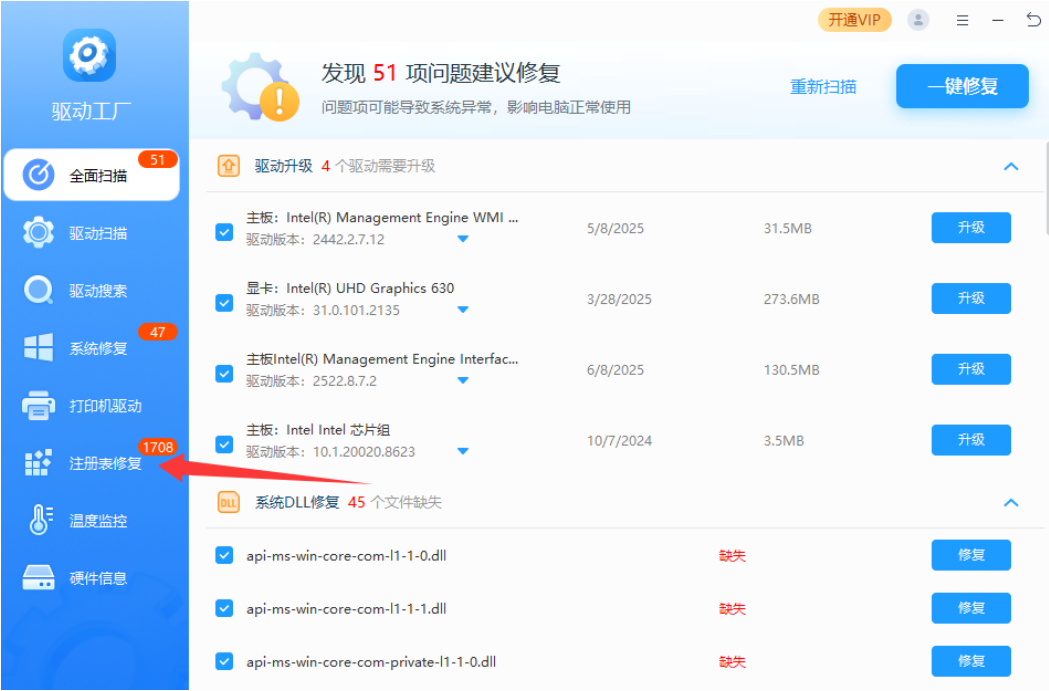The image size is (1049, 691).
Task: Click the 打印机驱动 printer icon
Action: (39, 405)
